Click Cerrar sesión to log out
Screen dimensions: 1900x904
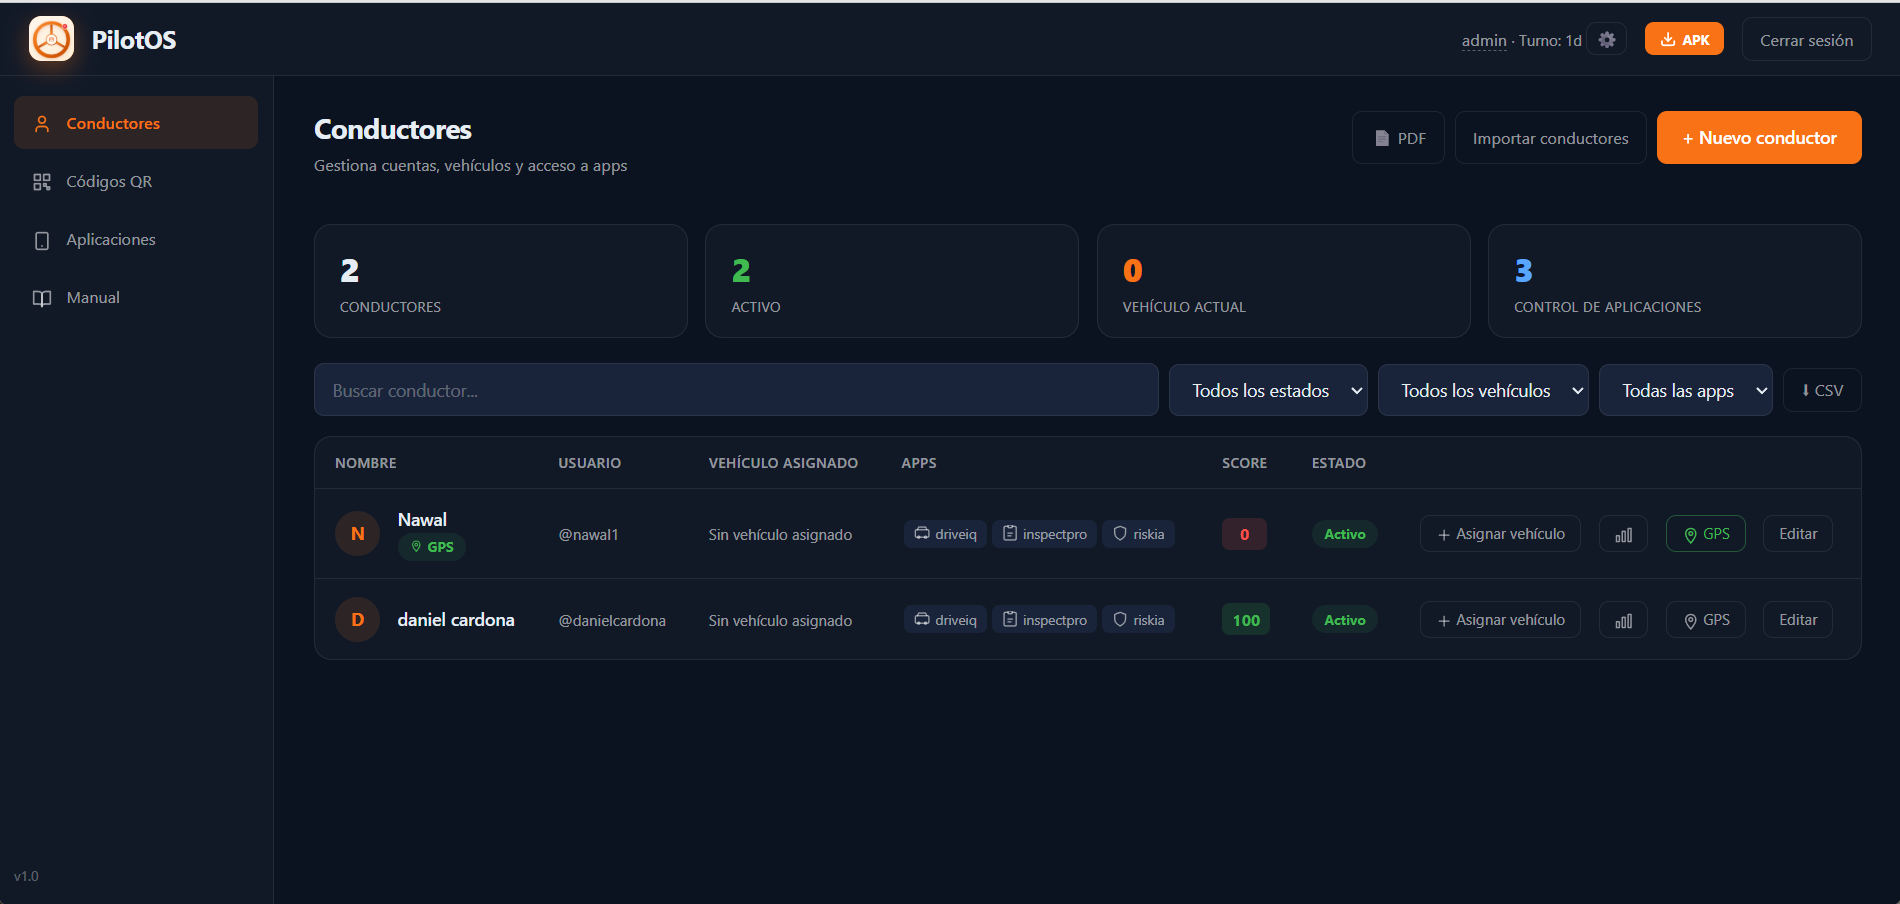1806,40
